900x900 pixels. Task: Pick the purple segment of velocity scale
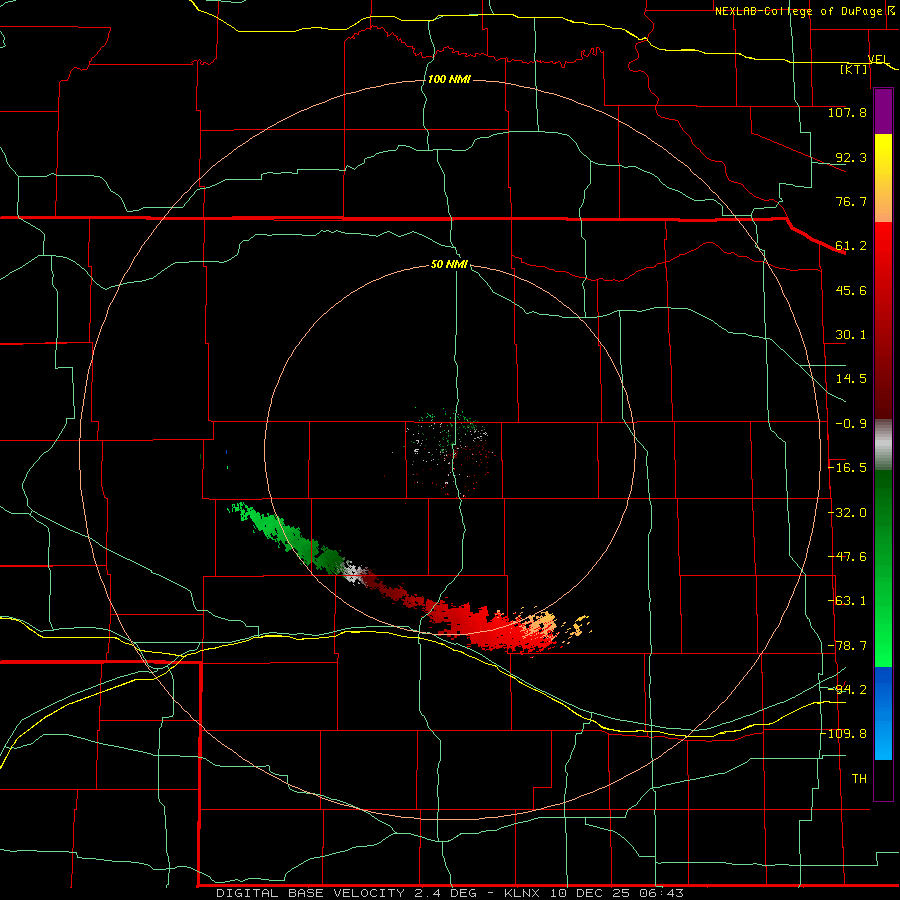click(883, 111)
